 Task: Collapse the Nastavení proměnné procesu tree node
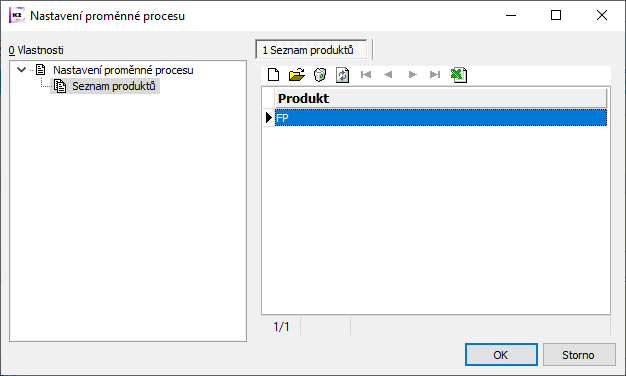(22, 70)
